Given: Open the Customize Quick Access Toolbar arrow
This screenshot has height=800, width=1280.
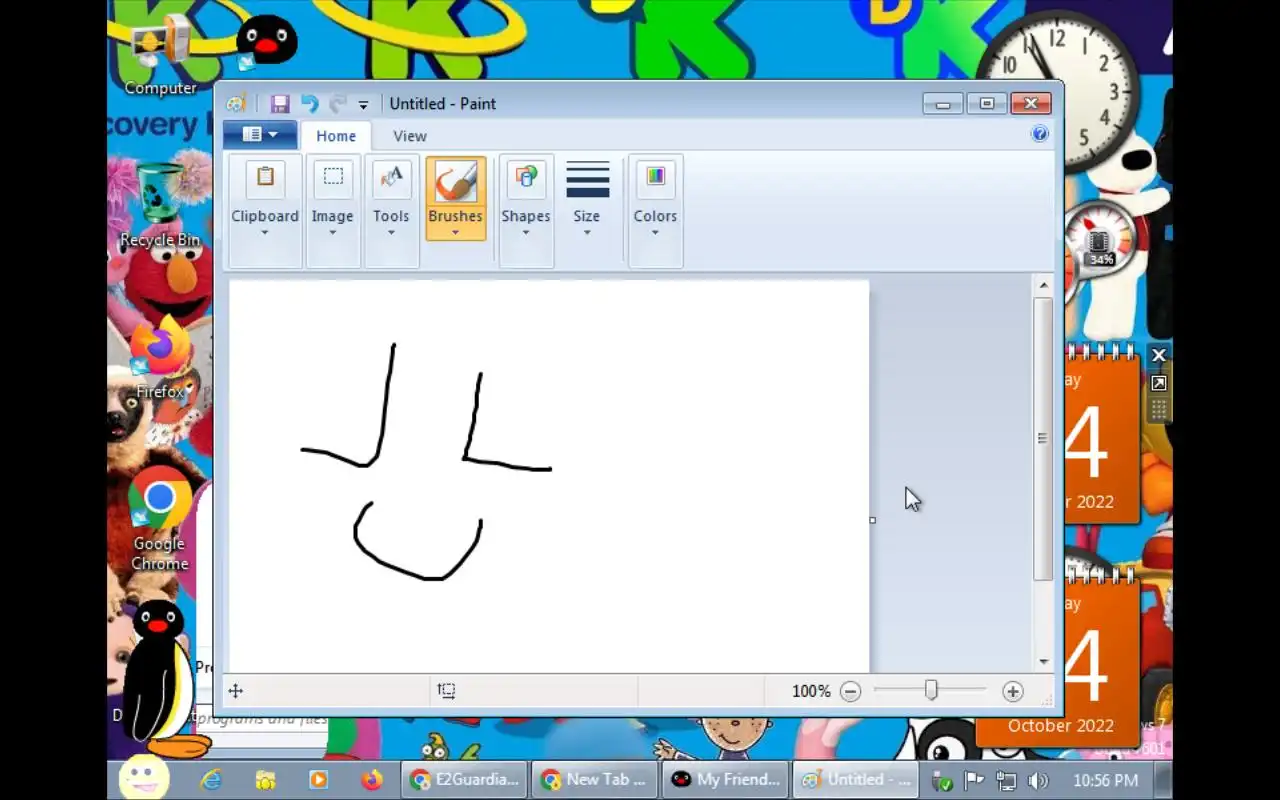Looking at the screenshot, I should click(x=363, y=105).
